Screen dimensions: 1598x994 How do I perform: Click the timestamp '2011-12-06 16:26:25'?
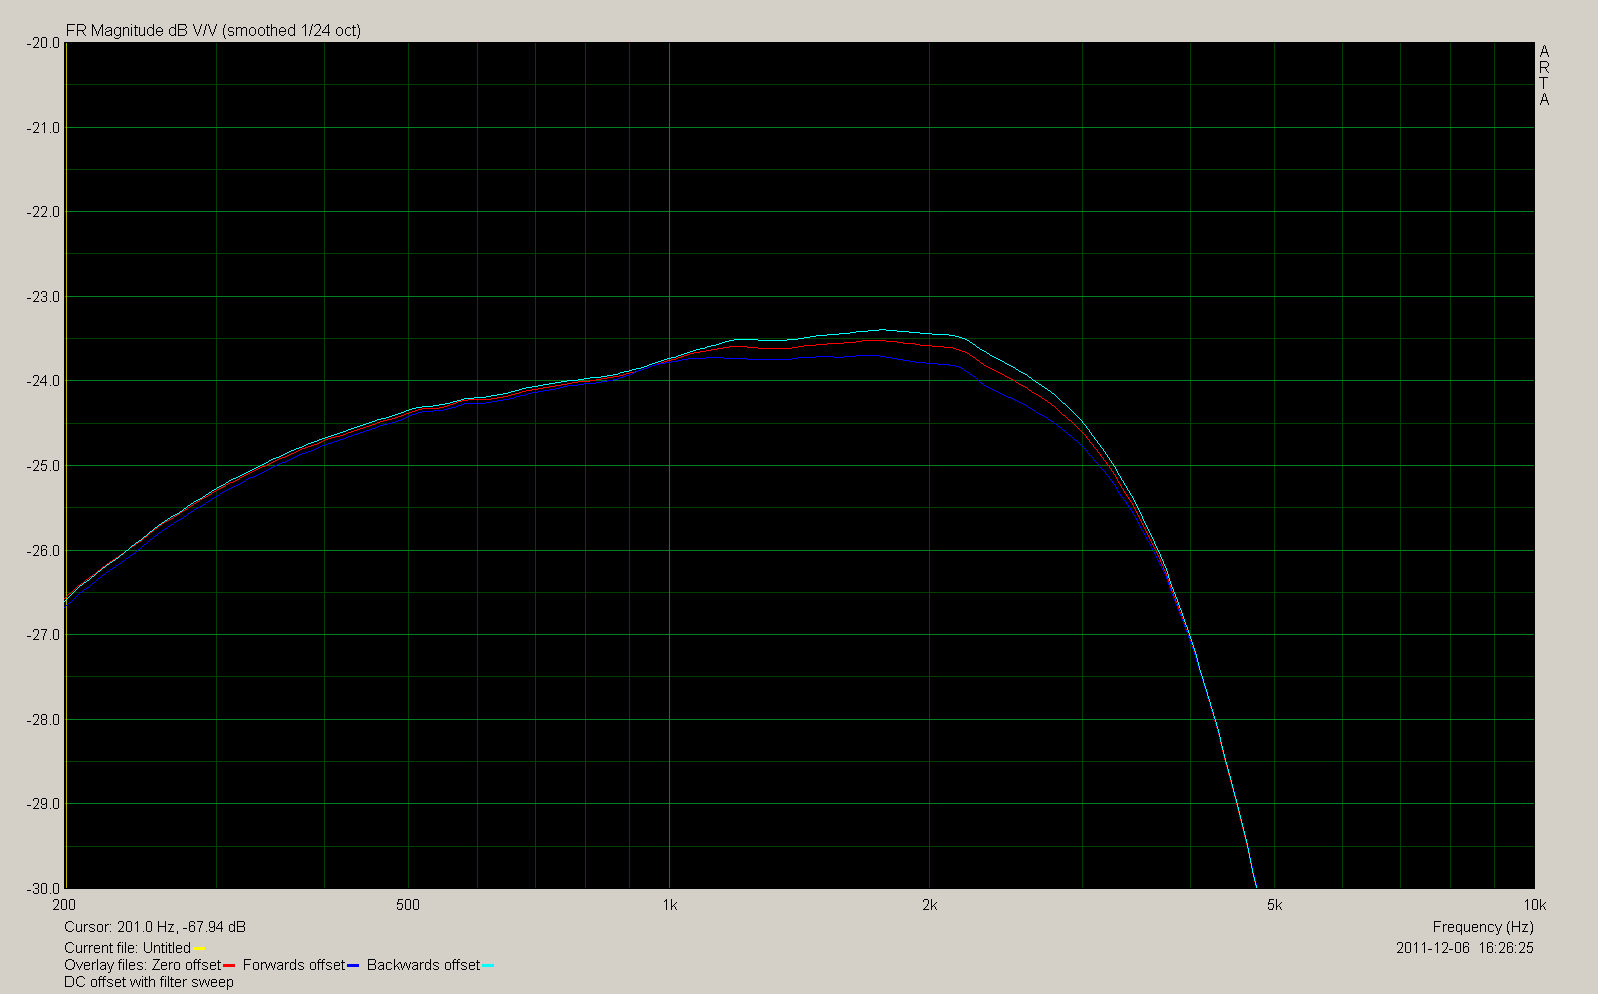tap(1465, 948)
